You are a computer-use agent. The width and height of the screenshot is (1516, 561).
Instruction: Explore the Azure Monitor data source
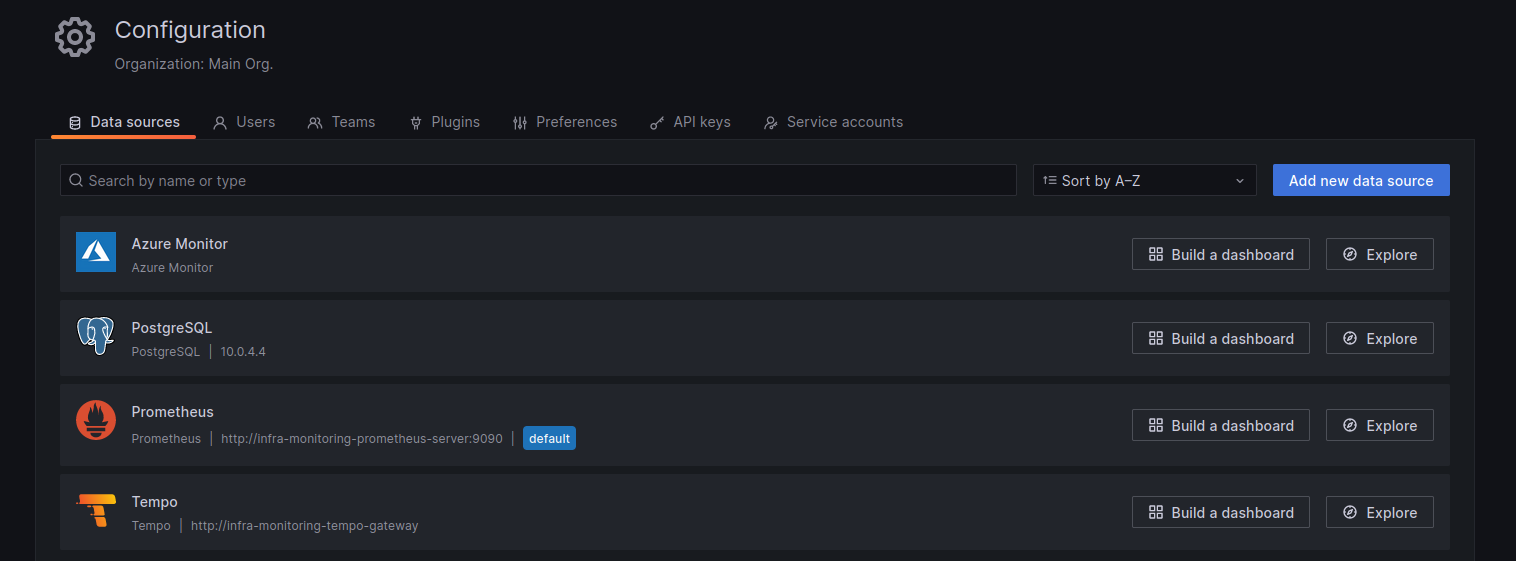click(1380, 254)
